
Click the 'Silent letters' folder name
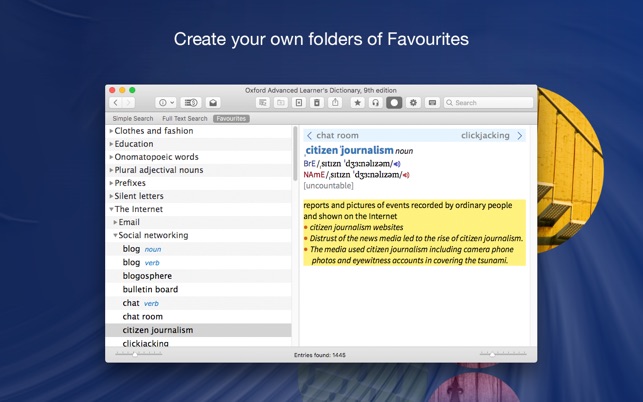139,196
